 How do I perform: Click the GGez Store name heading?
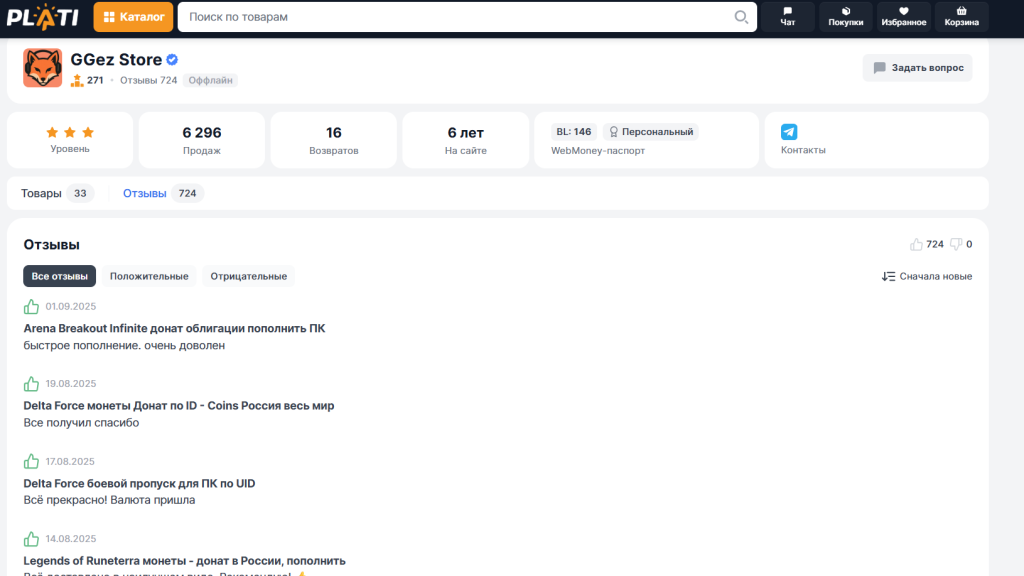point(116,59)
